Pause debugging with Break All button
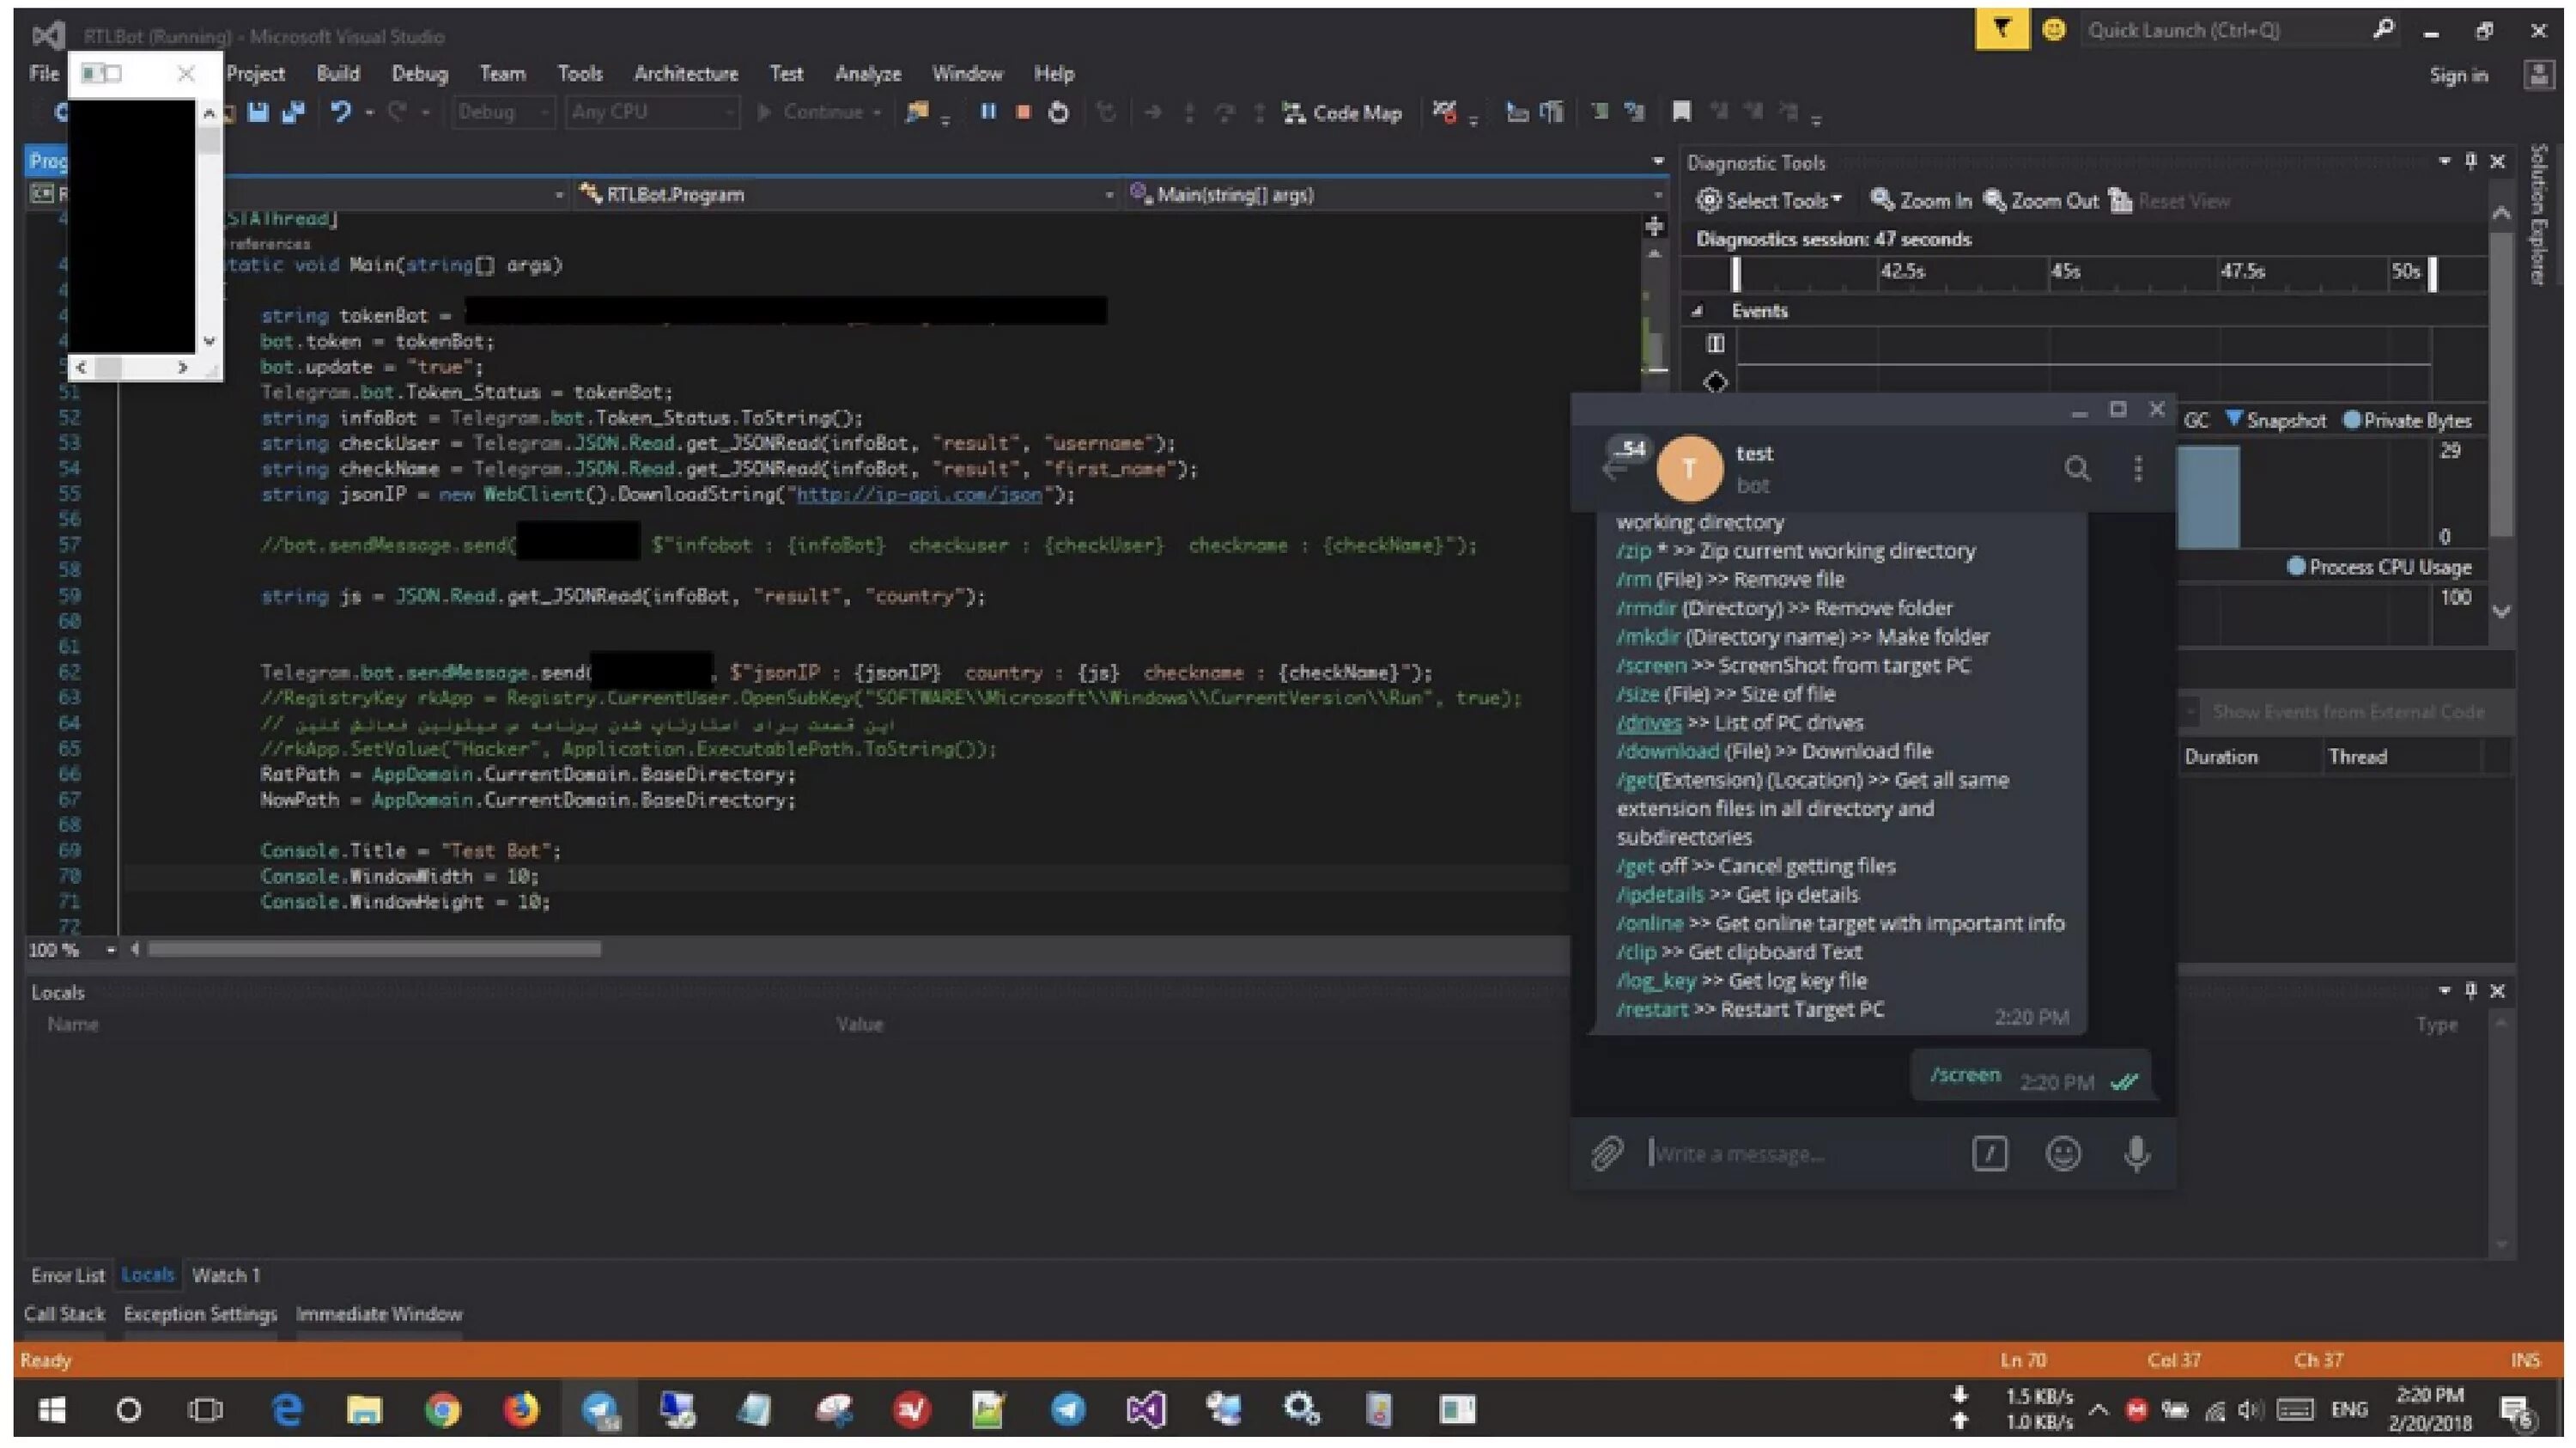2576x1448 pixels. [x=988, y=112]
